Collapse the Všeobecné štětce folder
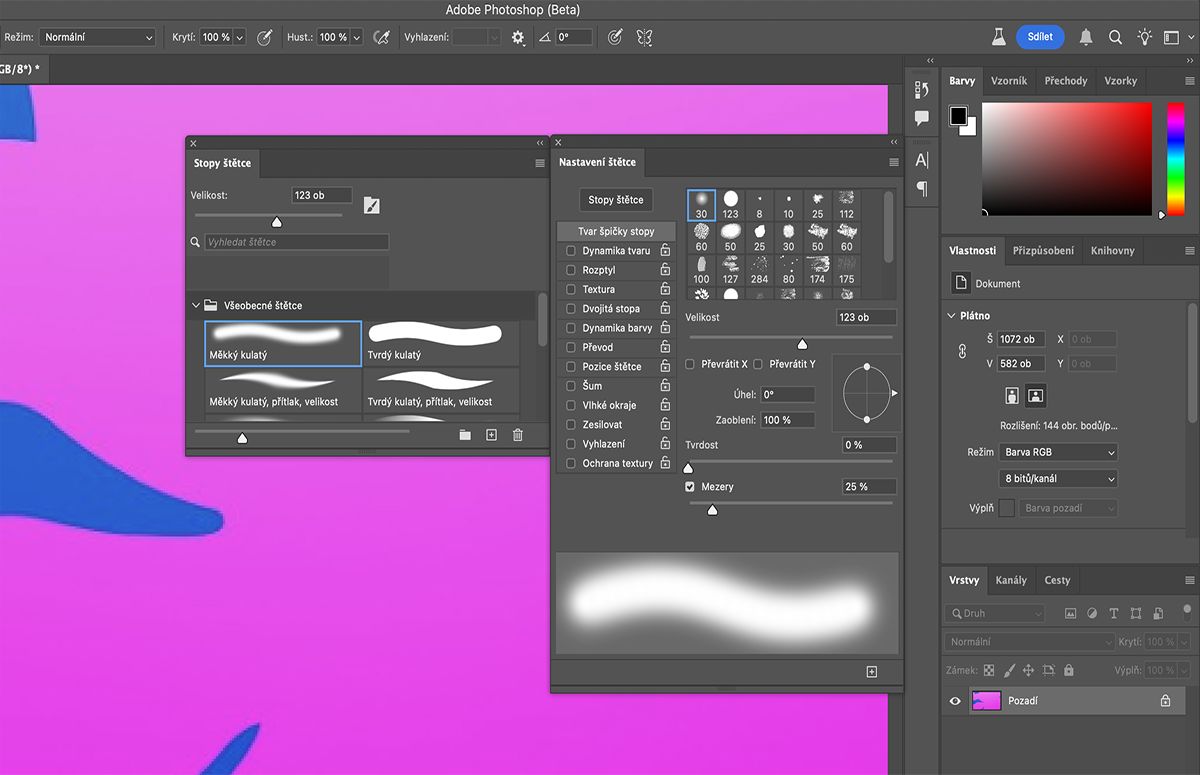This screenshot has width=1200, height=775. (196, 305)
